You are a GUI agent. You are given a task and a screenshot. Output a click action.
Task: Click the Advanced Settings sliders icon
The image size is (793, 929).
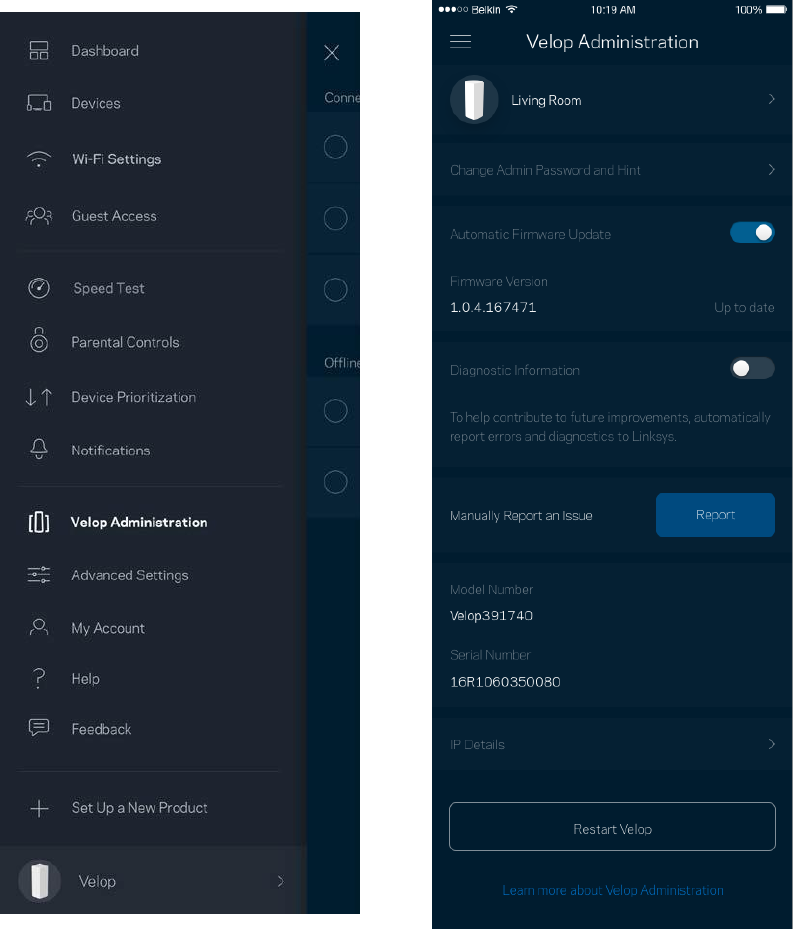39,575
